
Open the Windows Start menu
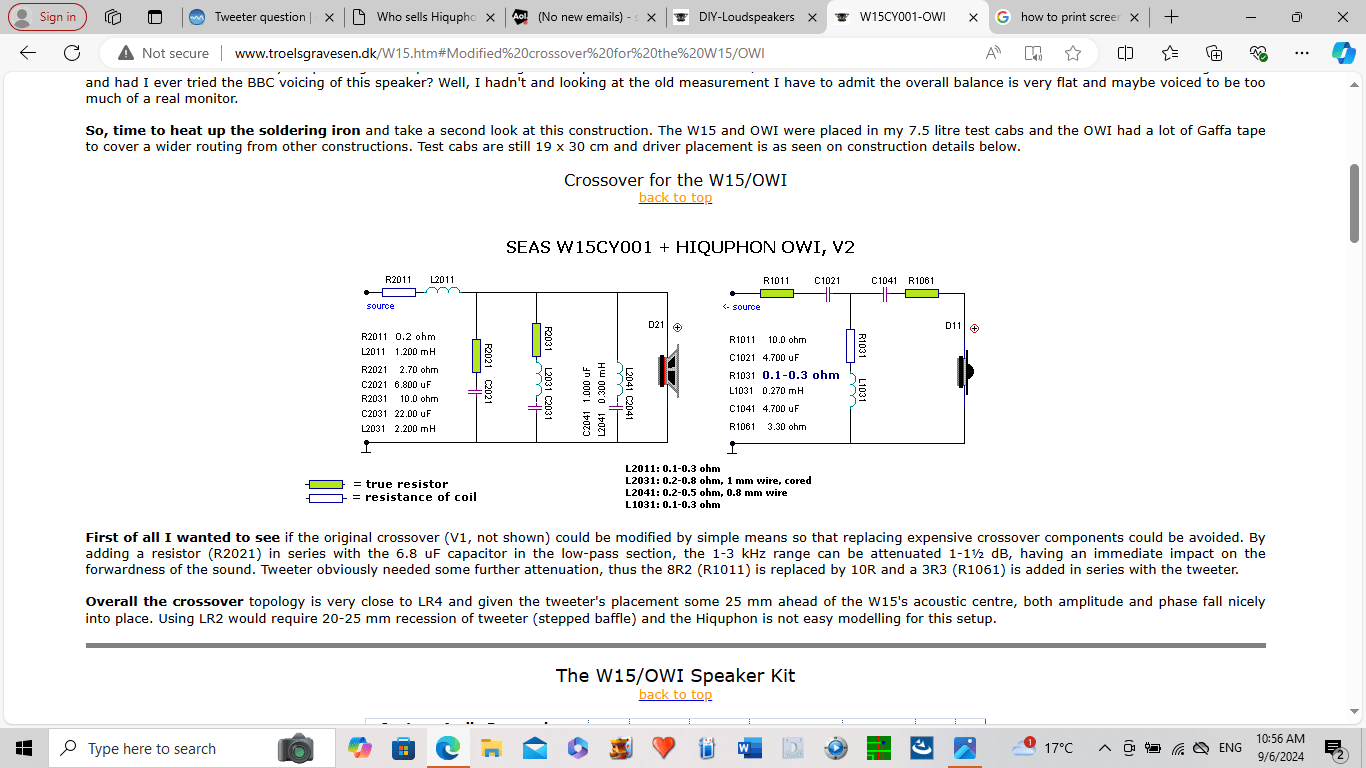(24, 748)
